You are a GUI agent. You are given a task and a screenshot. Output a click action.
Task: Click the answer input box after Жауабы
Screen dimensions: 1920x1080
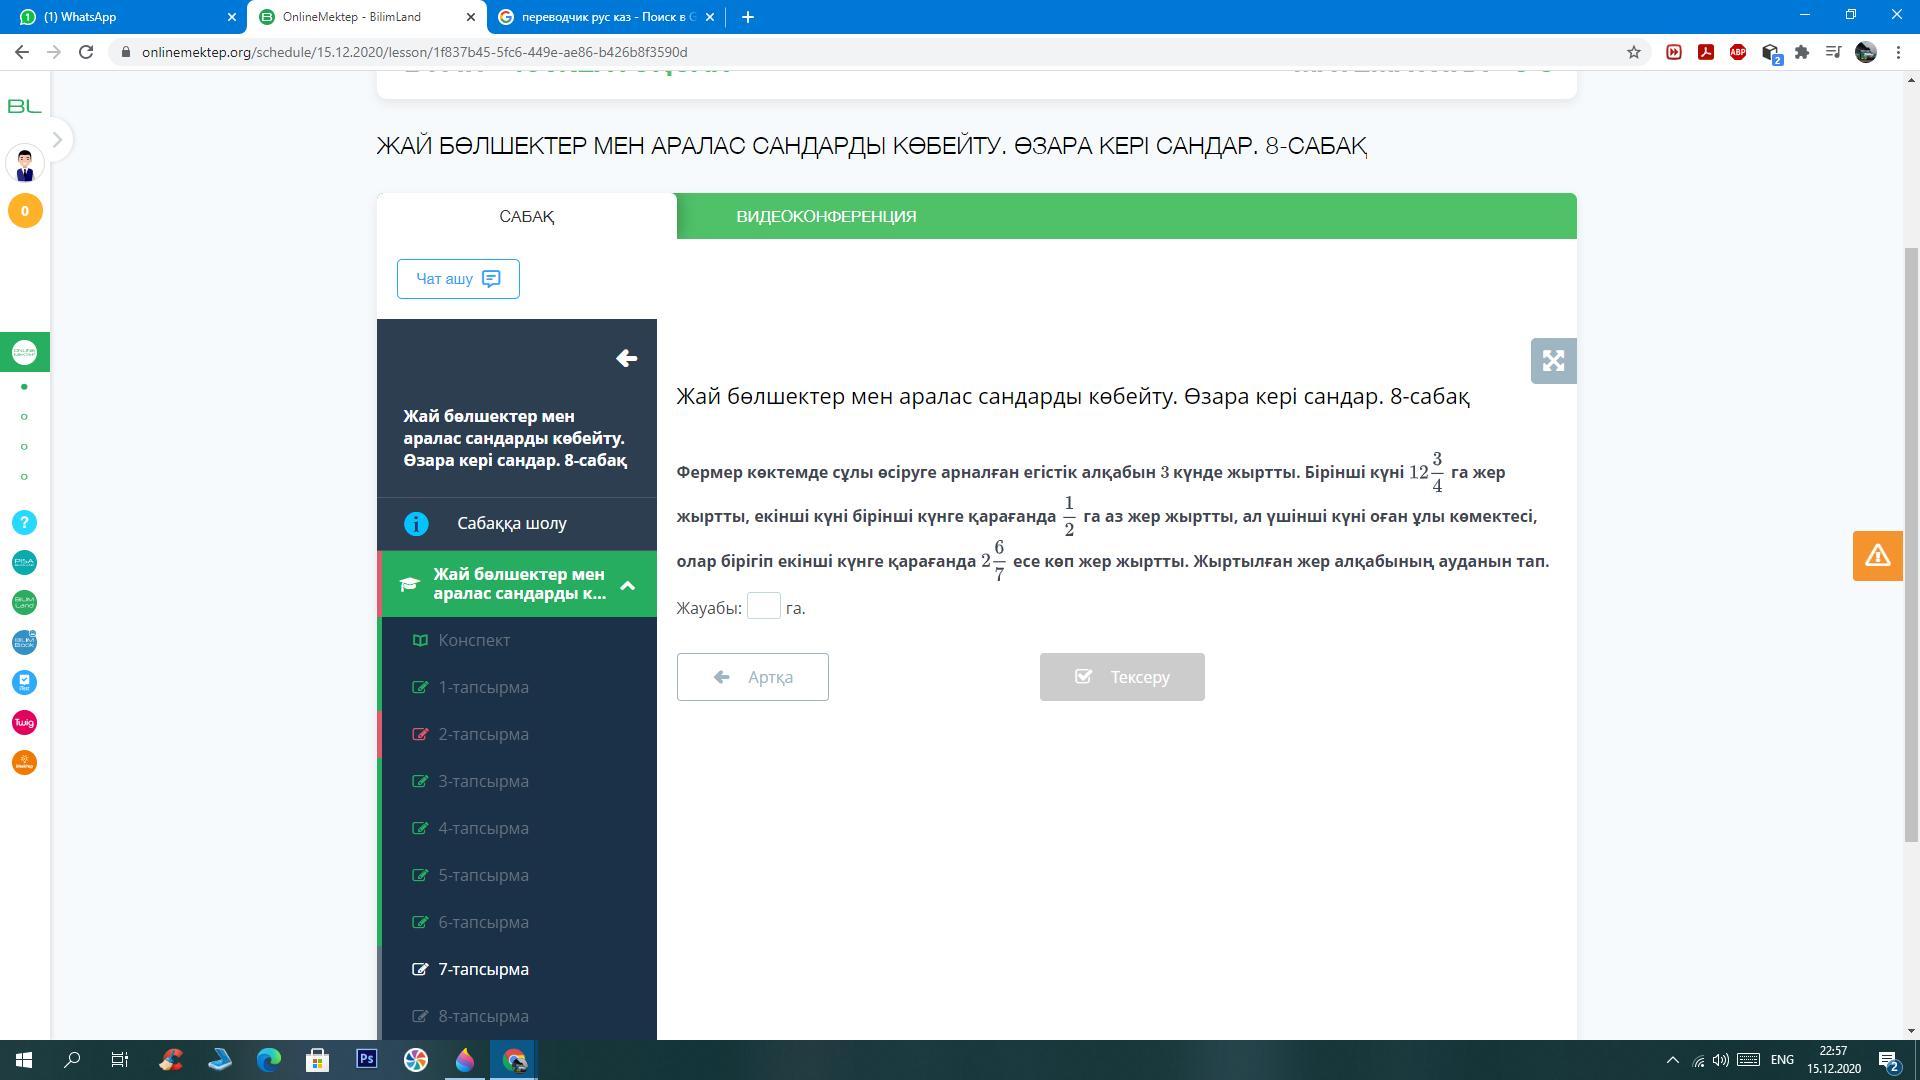pos(763,607)
